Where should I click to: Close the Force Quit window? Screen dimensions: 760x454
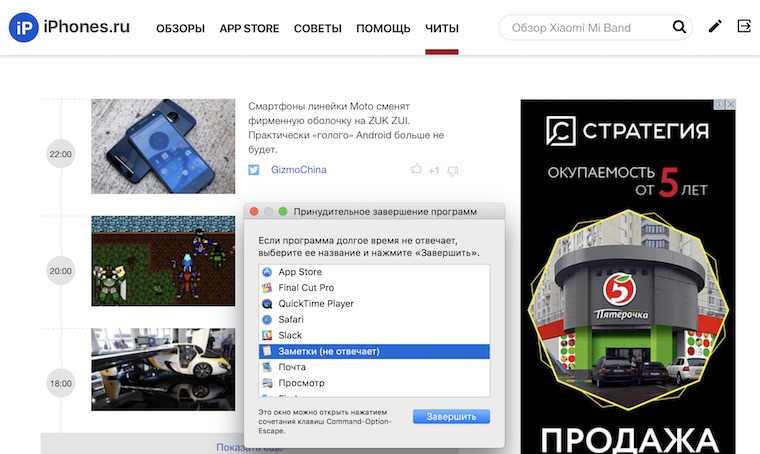pos(254,211)
